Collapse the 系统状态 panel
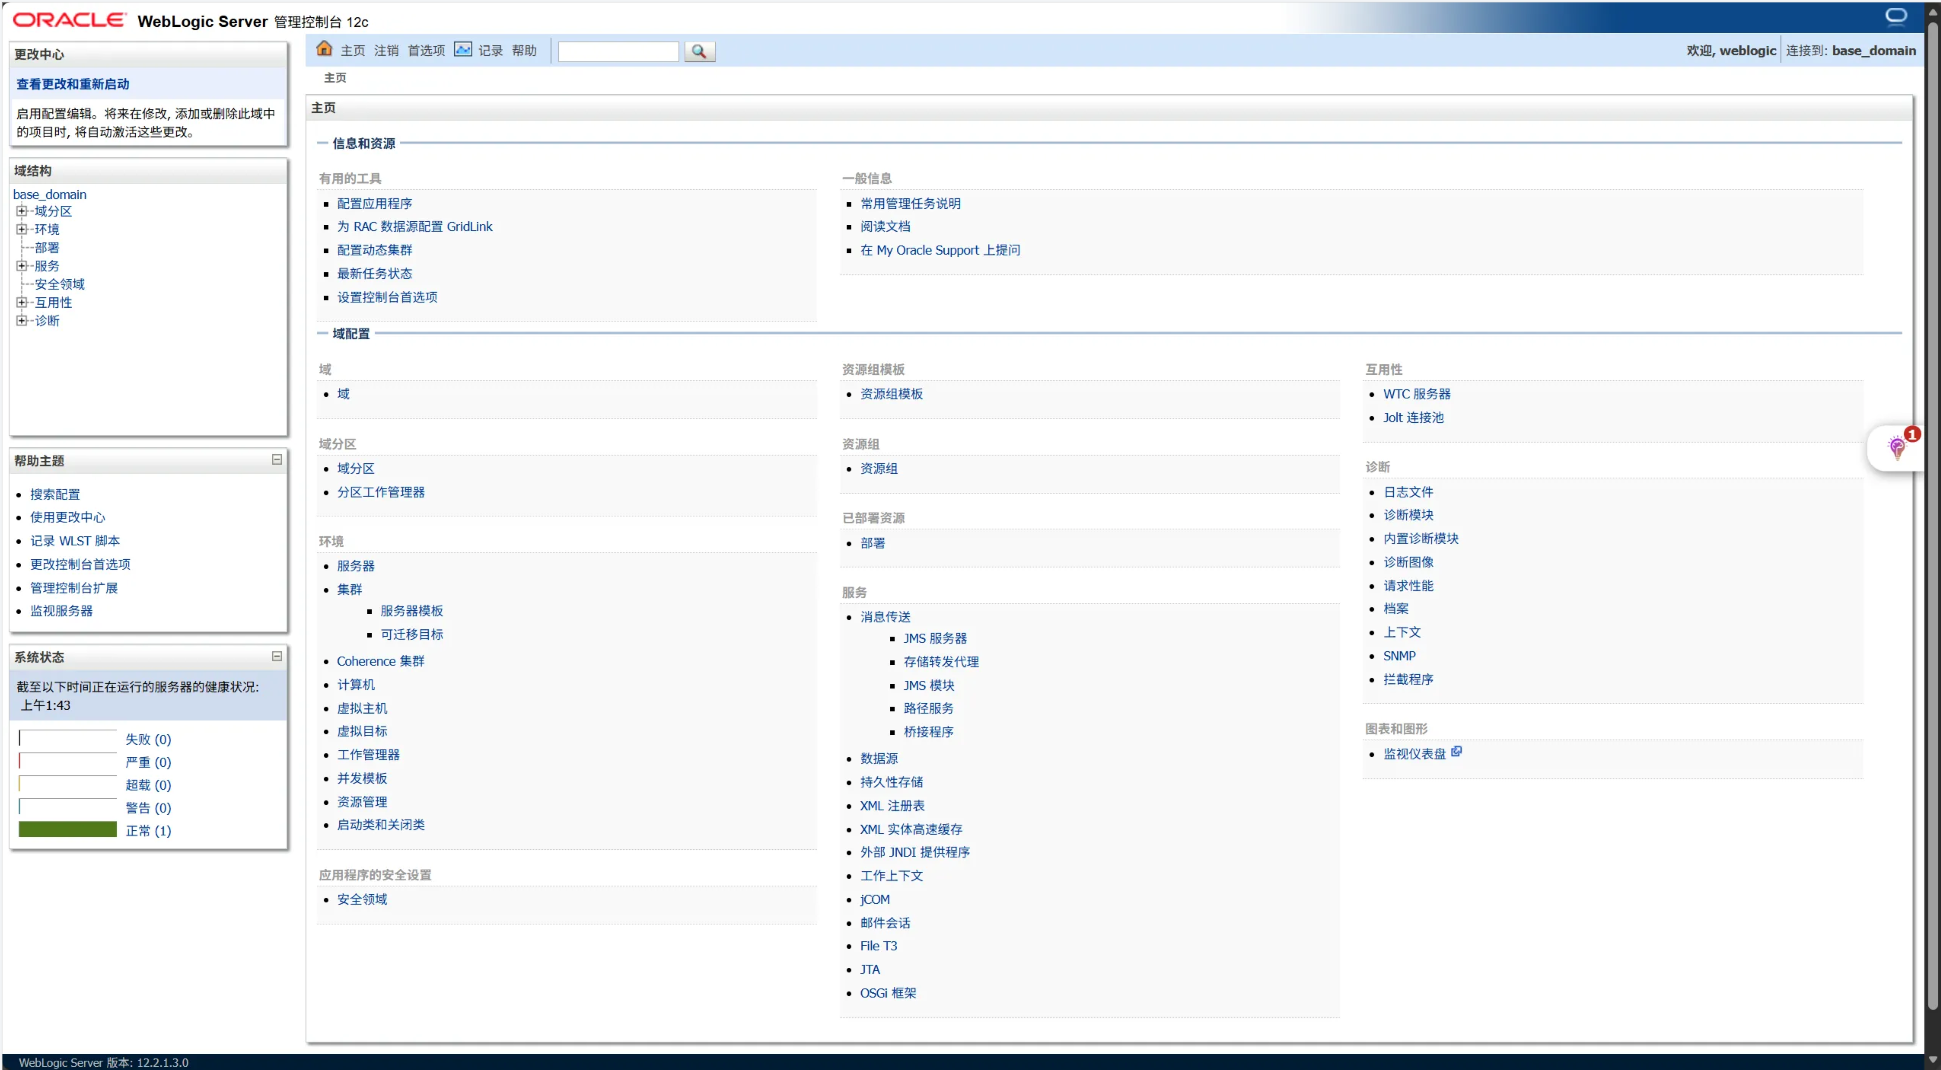The image size is (1941, 1070). (277, 656)
